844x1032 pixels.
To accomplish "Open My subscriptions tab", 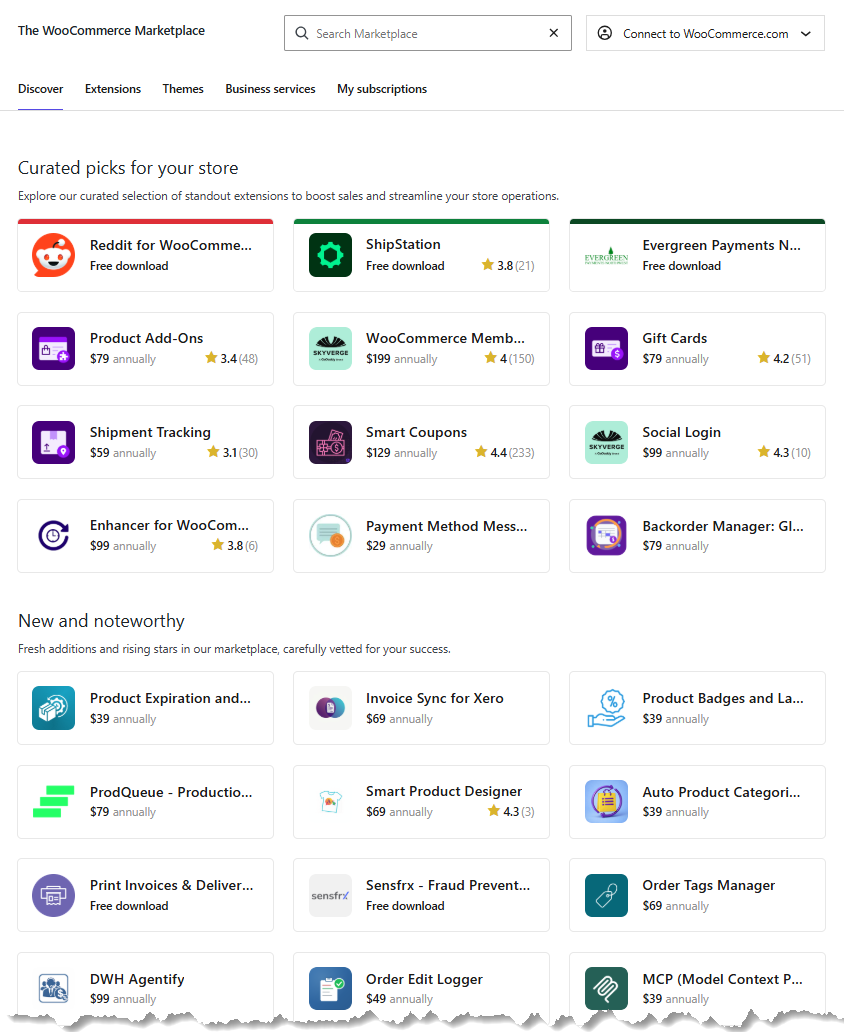I will 382,89.
